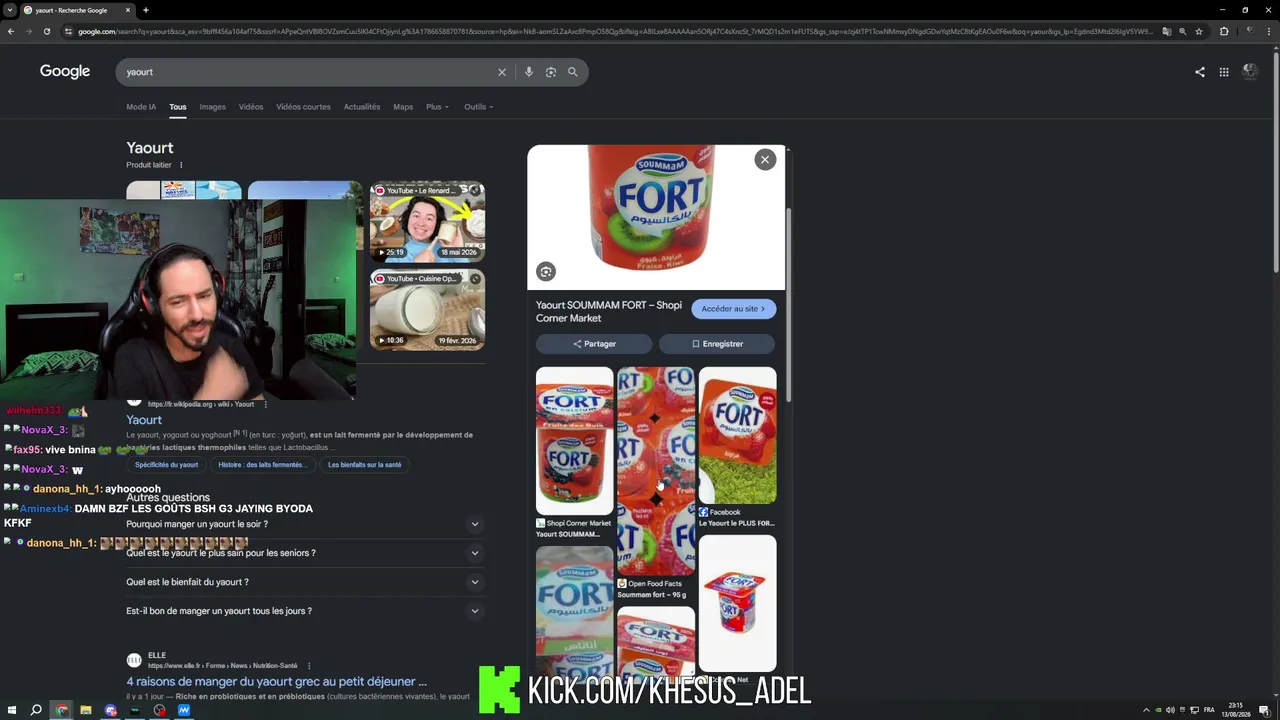Submit search with the magnifying glass icon
The image size is (1280, 720).
(x=573, y=72)
